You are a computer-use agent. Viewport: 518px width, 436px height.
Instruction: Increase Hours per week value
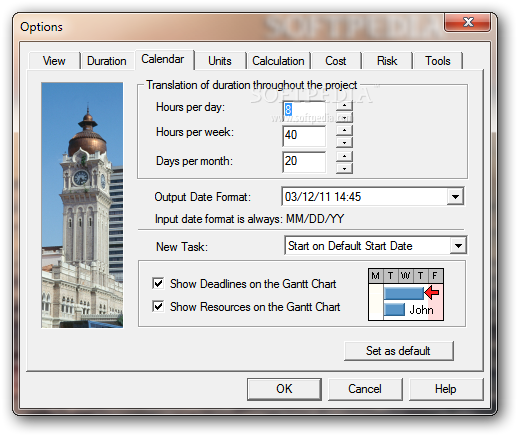(x=344, y=130)
